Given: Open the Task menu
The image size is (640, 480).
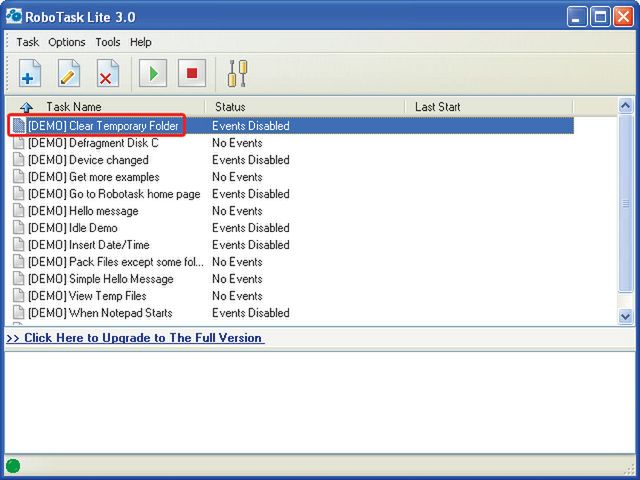Looking at the screenshot, I should point(27,42).
